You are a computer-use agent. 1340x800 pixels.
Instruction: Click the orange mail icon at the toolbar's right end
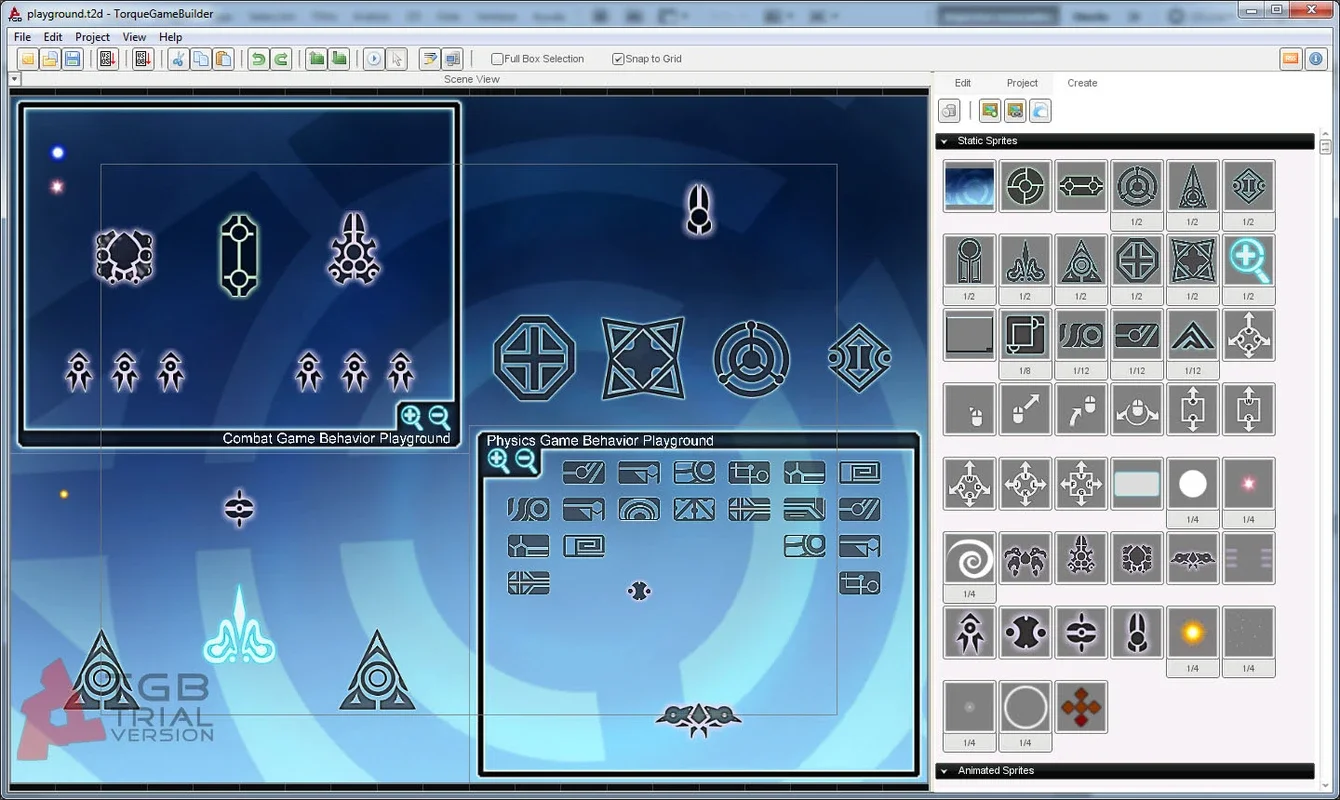coord(1291,59)
